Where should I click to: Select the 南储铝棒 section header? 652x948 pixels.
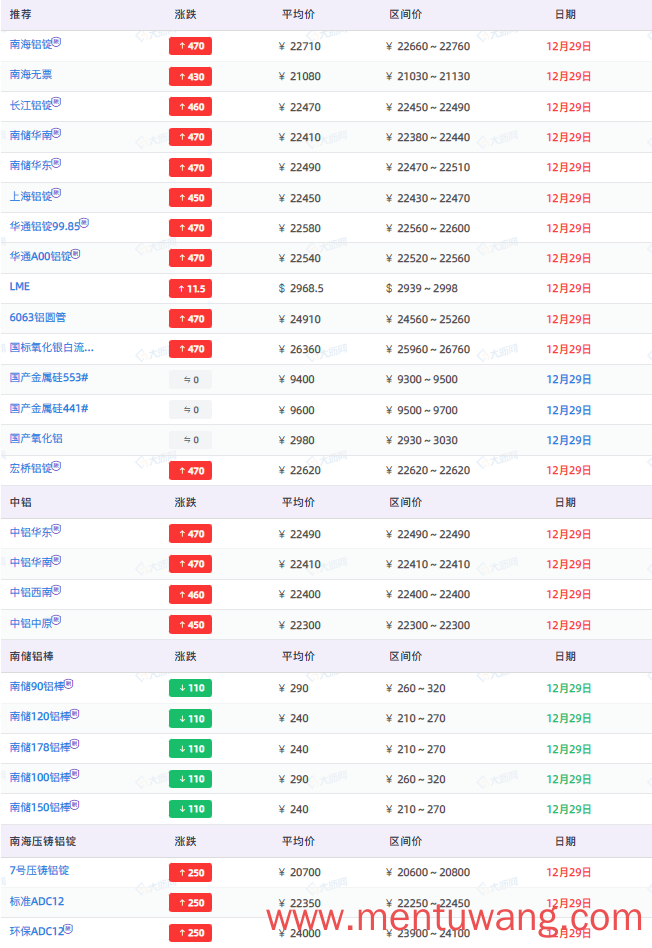[31, 657]
